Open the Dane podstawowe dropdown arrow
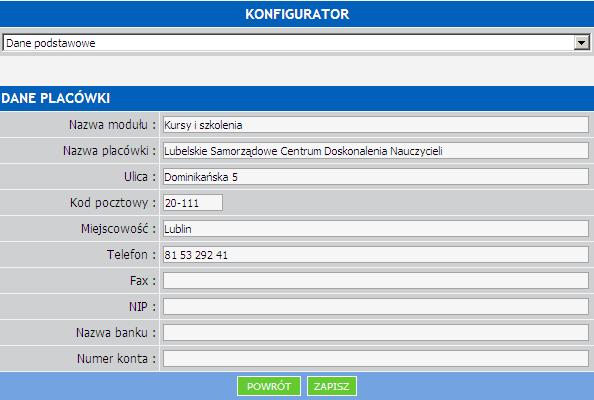This screenshot has height=400, width=594. [x=581, y=43]
